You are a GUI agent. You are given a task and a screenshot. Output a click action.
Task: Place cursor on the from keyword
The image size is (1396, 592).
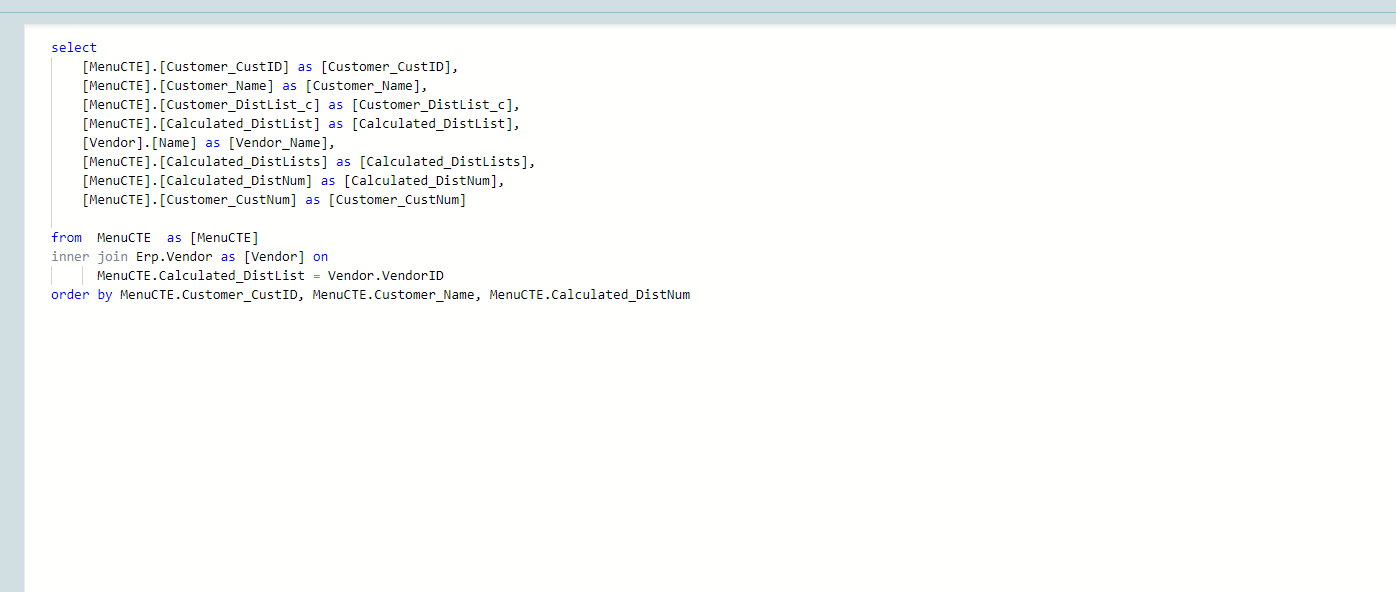pos(66,238)
